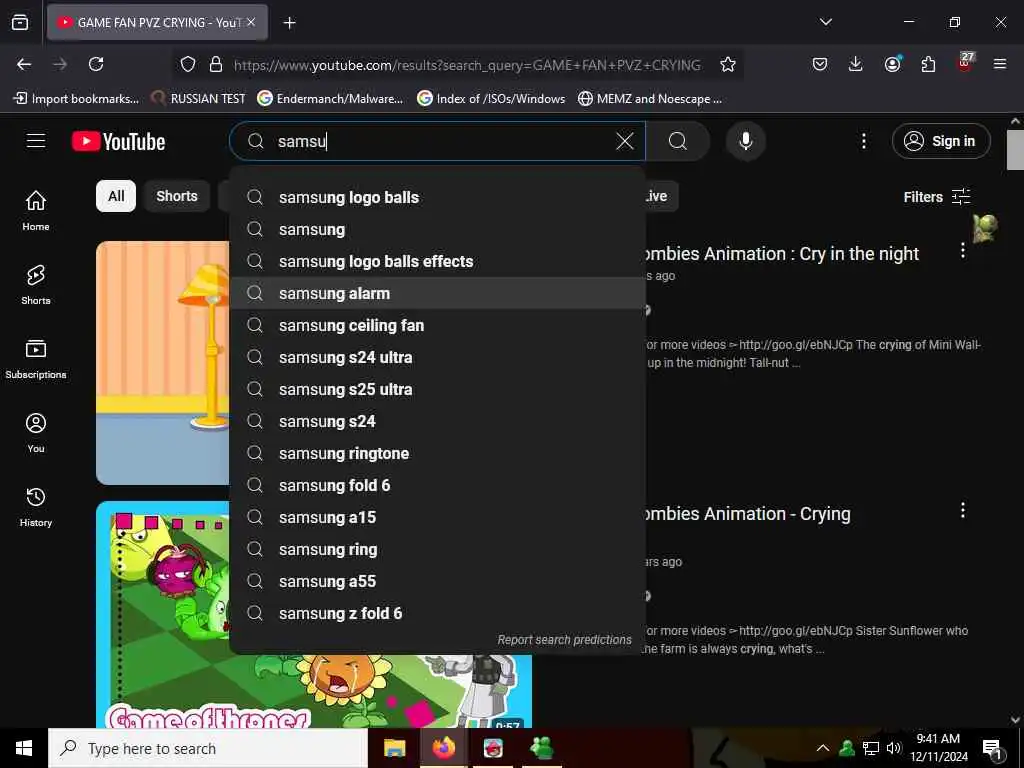Open Cry in the night video title
Image resolution: width=1024 pixels, height=768 pixels.
coord(782,253)
